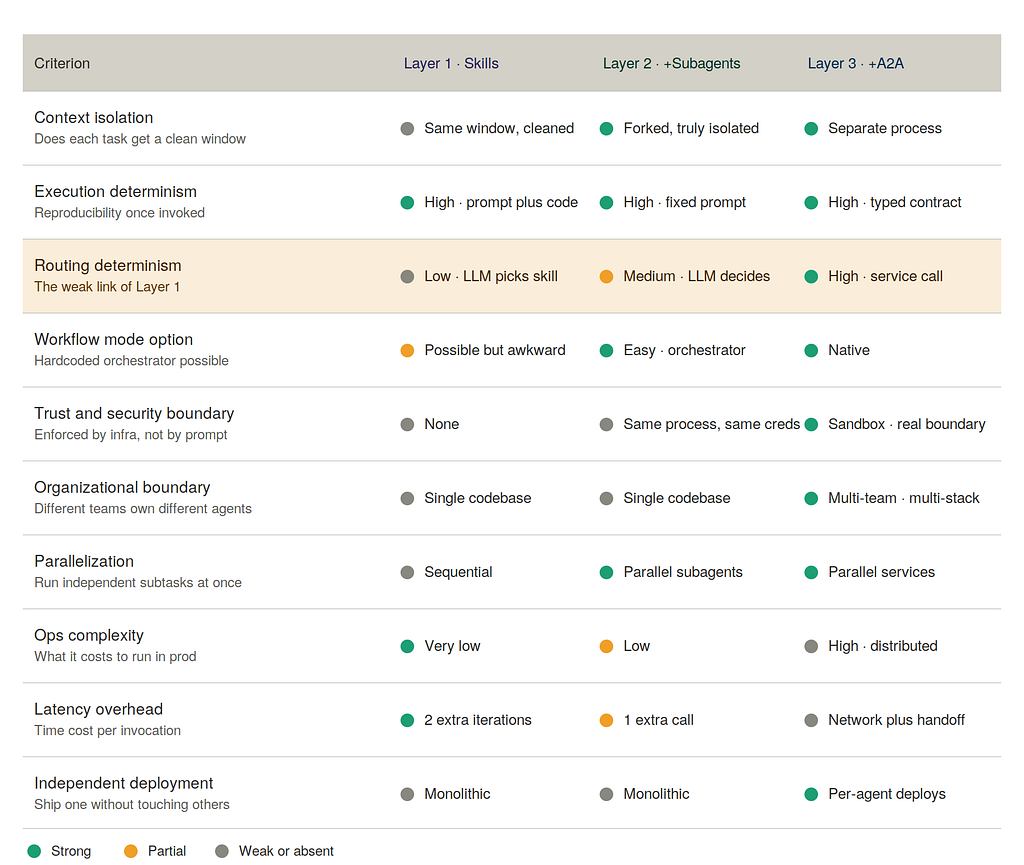Click the green dot beside Easy · orchestrator
Screen dimensions: 1024x865
607,351
